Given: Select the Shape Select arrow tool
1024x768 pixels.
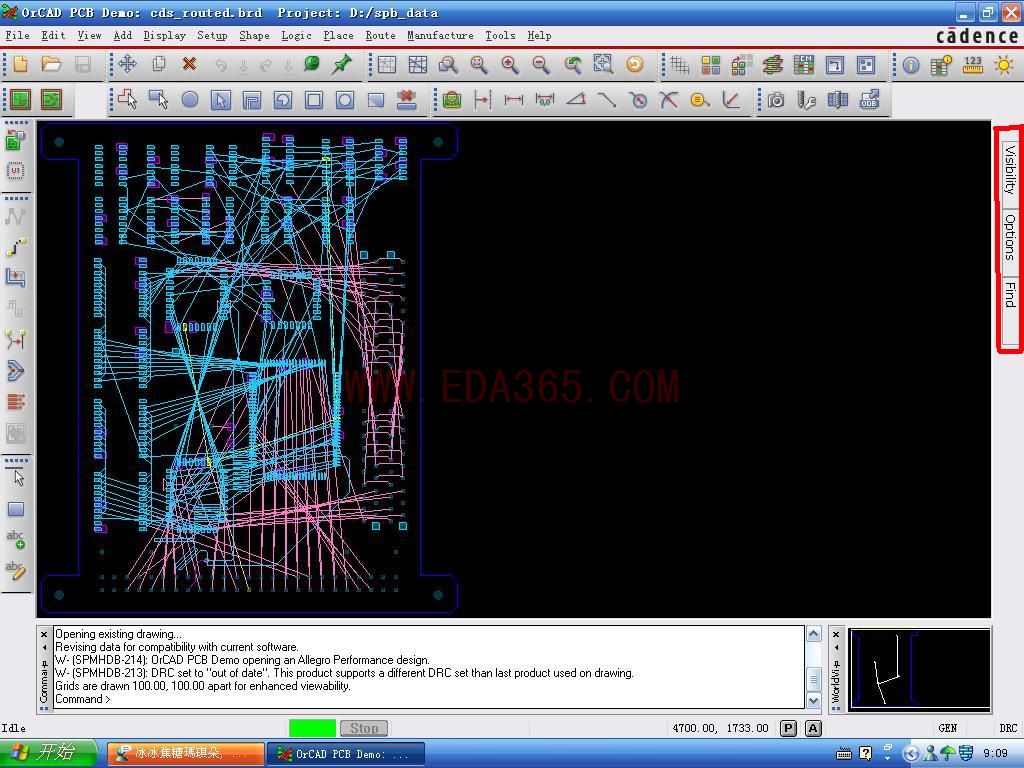Looking at the screenshot, I should pos(221,100).
